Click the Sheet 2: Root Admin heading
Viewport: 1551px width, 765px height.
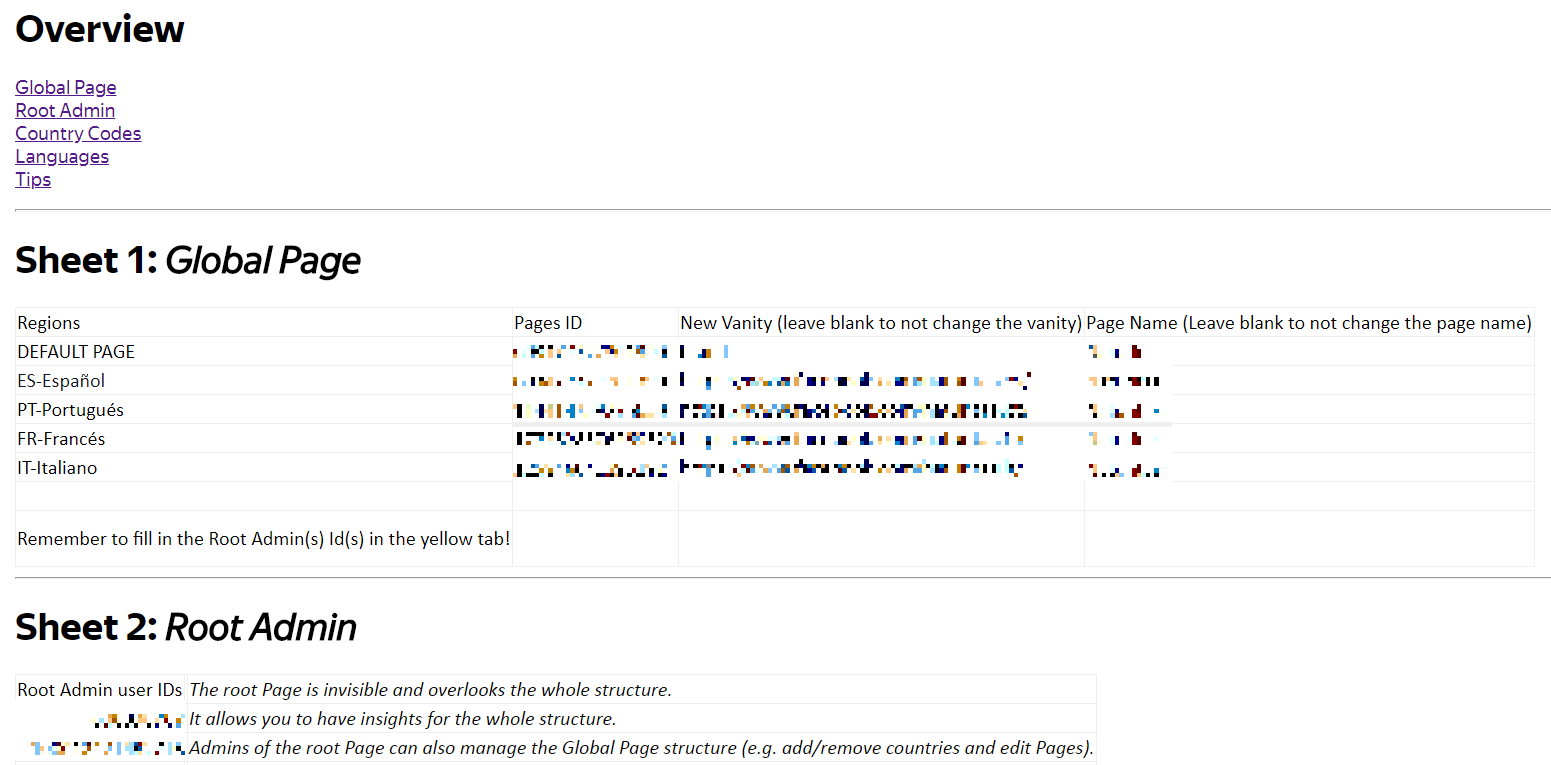point(186,628)
